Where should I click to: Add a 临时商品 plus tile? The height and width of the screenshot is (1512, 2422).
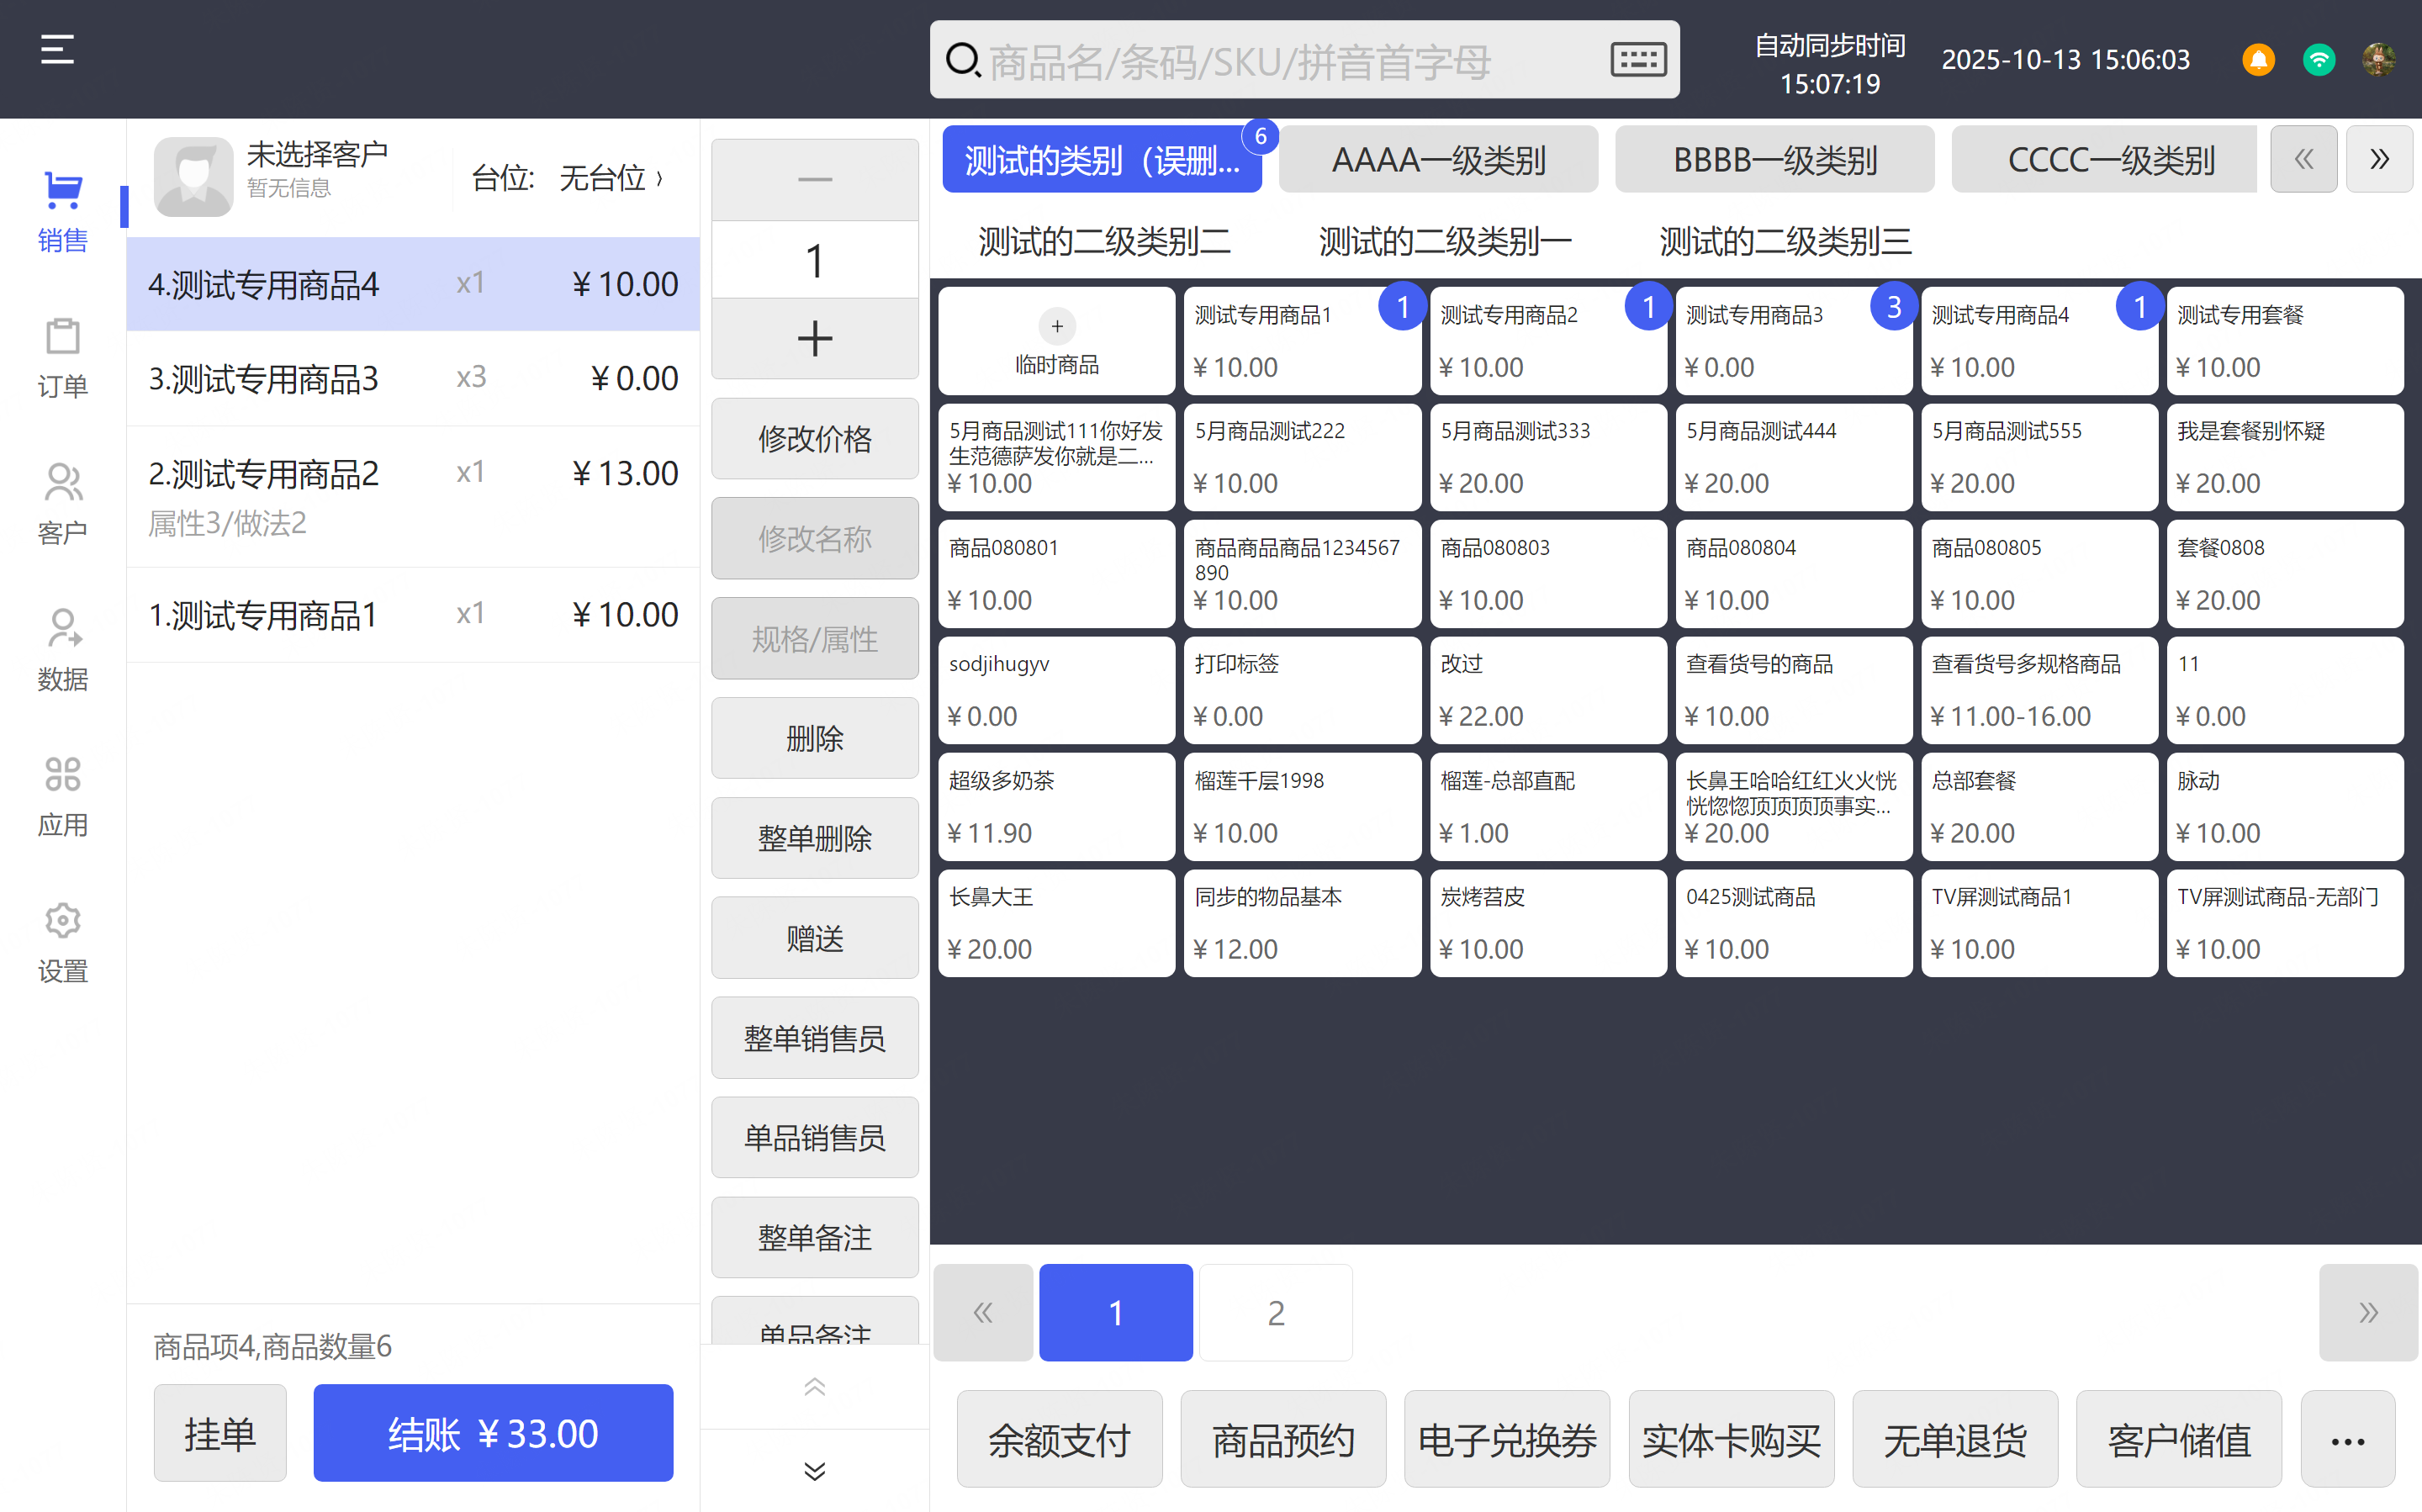point(1056,341)
